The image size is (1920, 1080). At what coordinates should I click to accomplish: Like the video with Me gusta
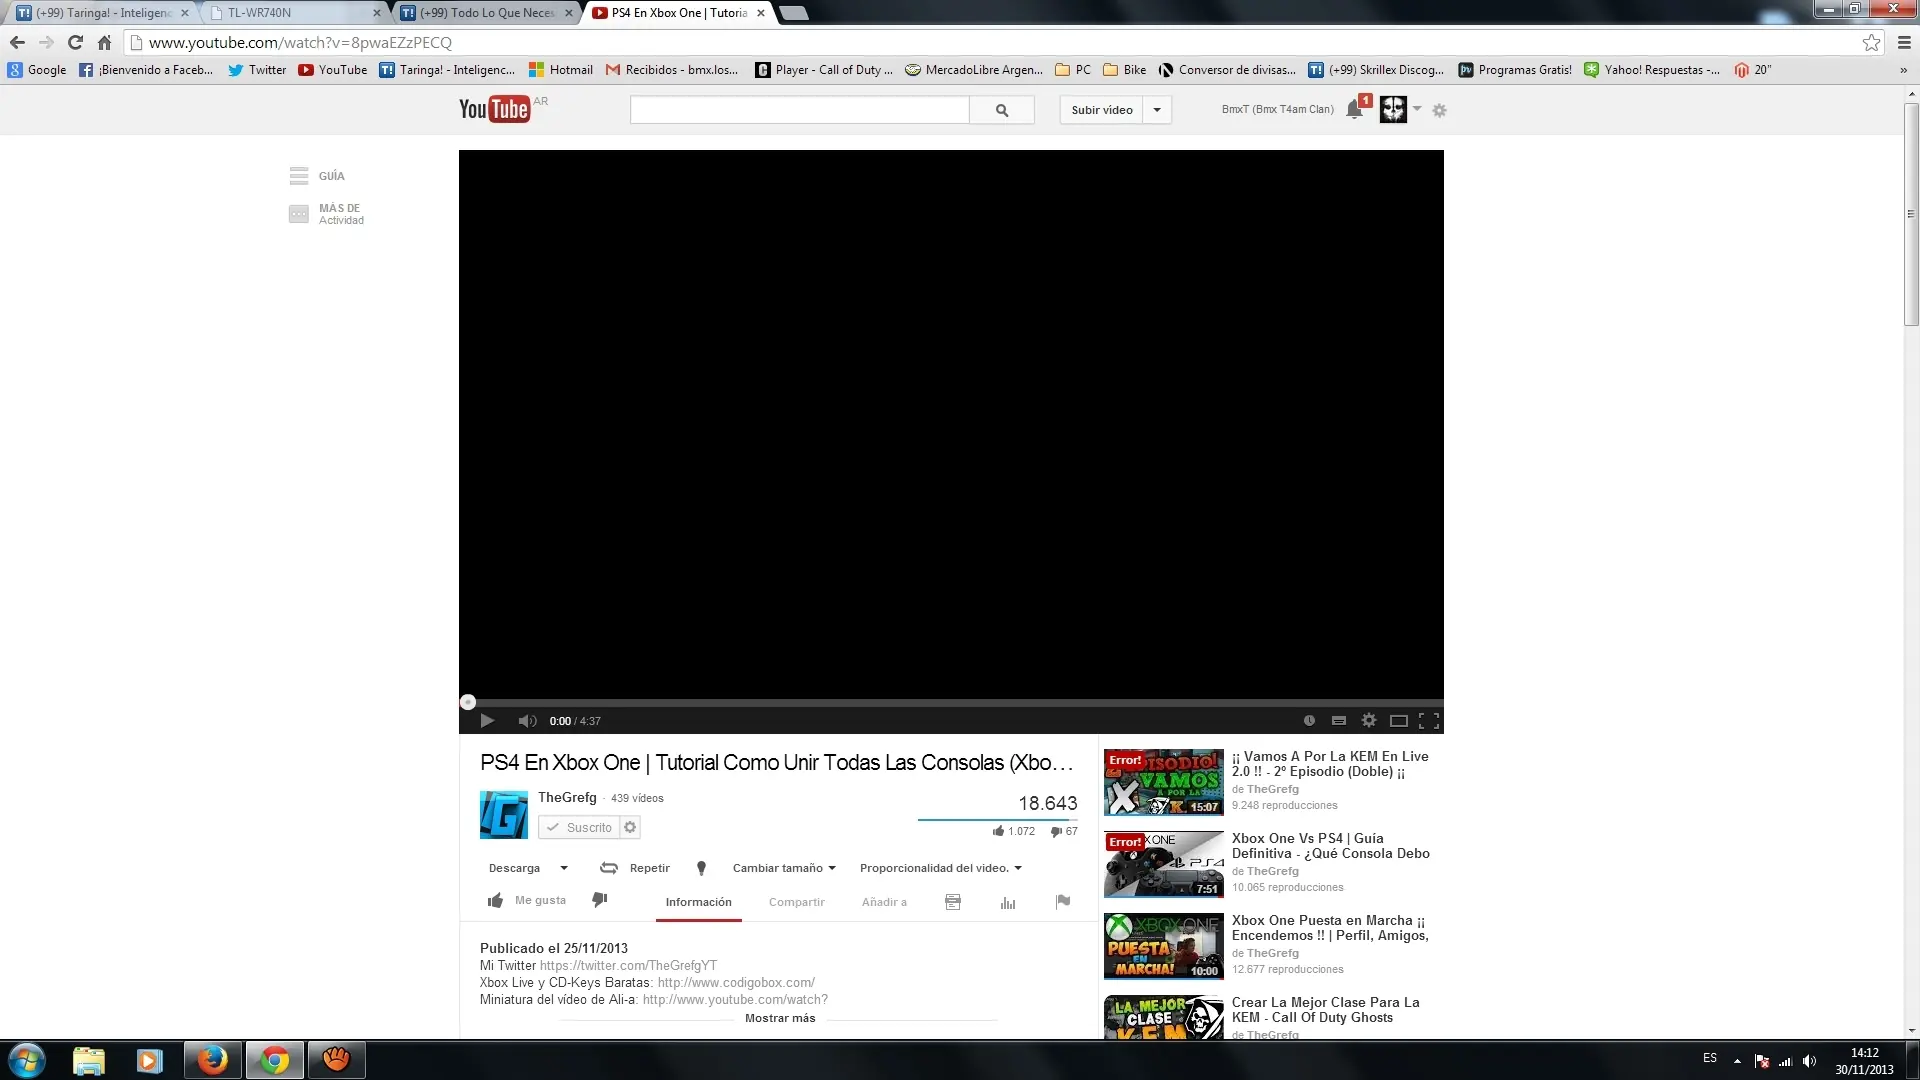pos(526,901)
